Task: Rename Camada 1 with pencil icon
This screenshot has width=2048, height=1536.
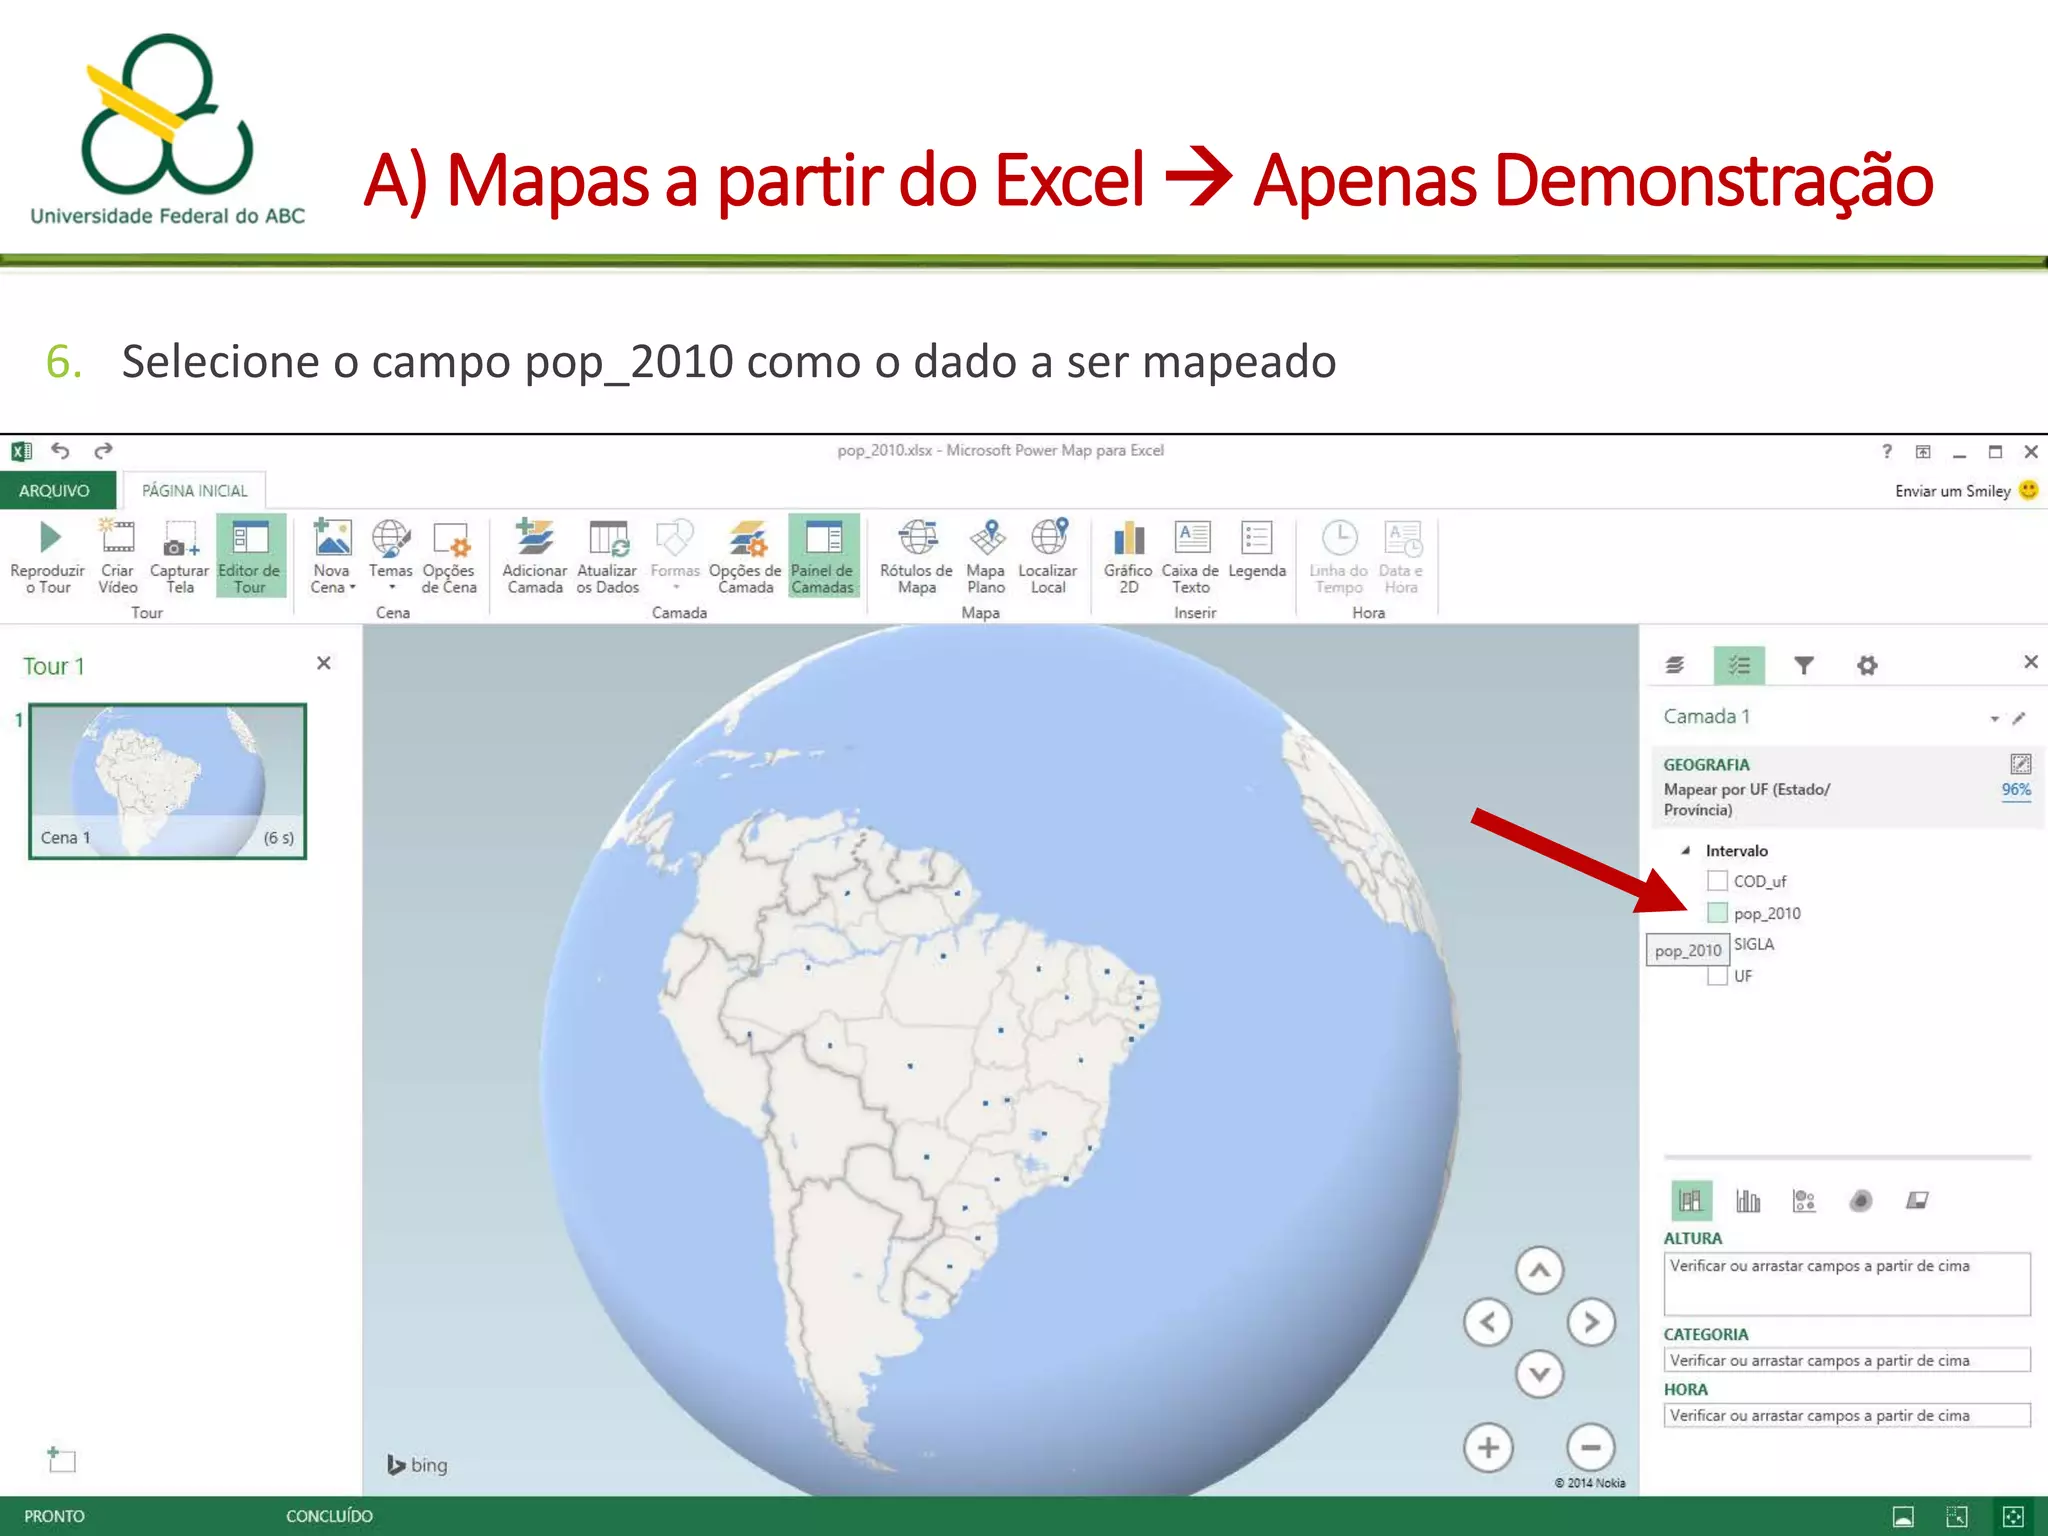Action: pyautogui.click(x=2019, y=718)
